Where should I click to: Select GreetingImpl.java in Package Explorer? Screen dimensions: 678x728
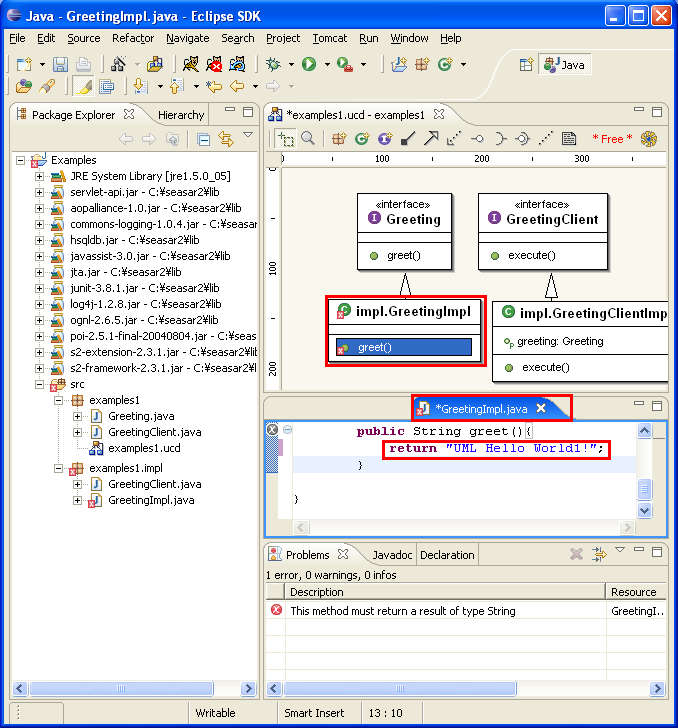[x=150, y=500]
